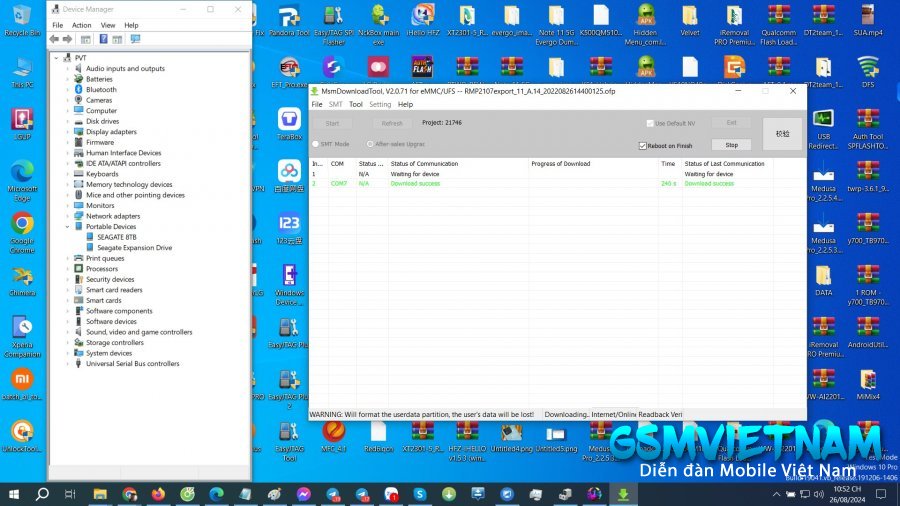Collapse the Portable Devices node

67,227
